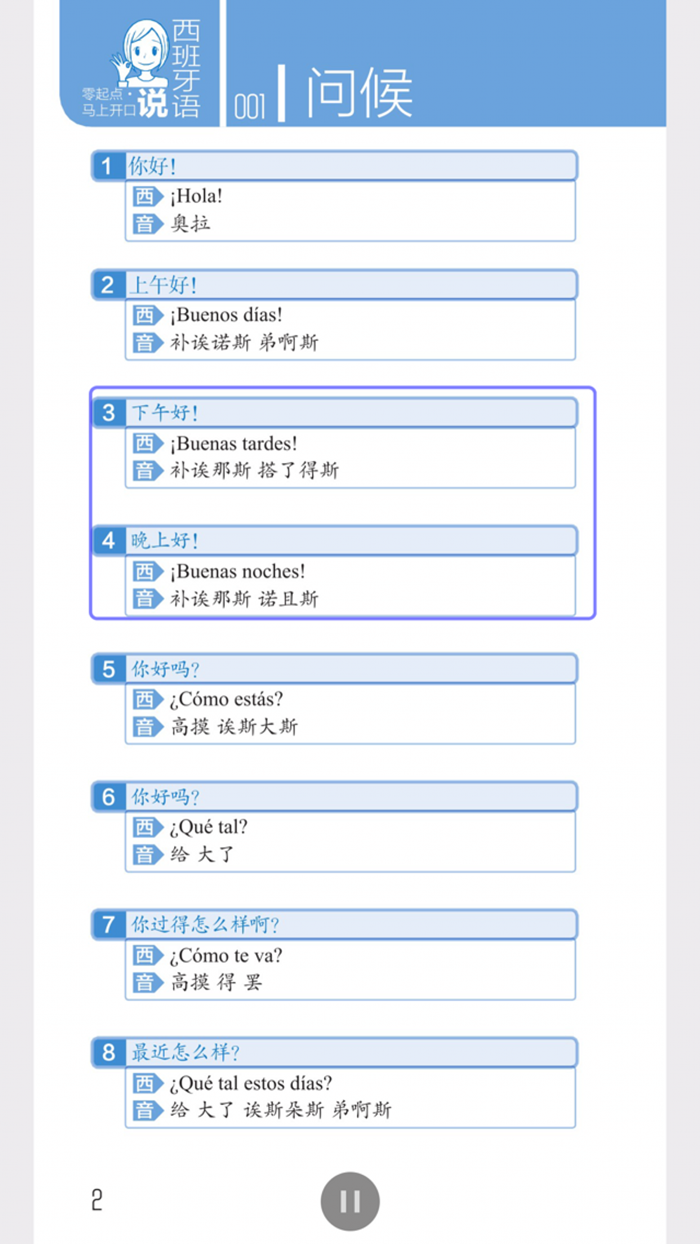The image size is (700, 1244).
Task: Click the 音 icon for ¡Buenas noches!
Action: [x=143, y=598]
